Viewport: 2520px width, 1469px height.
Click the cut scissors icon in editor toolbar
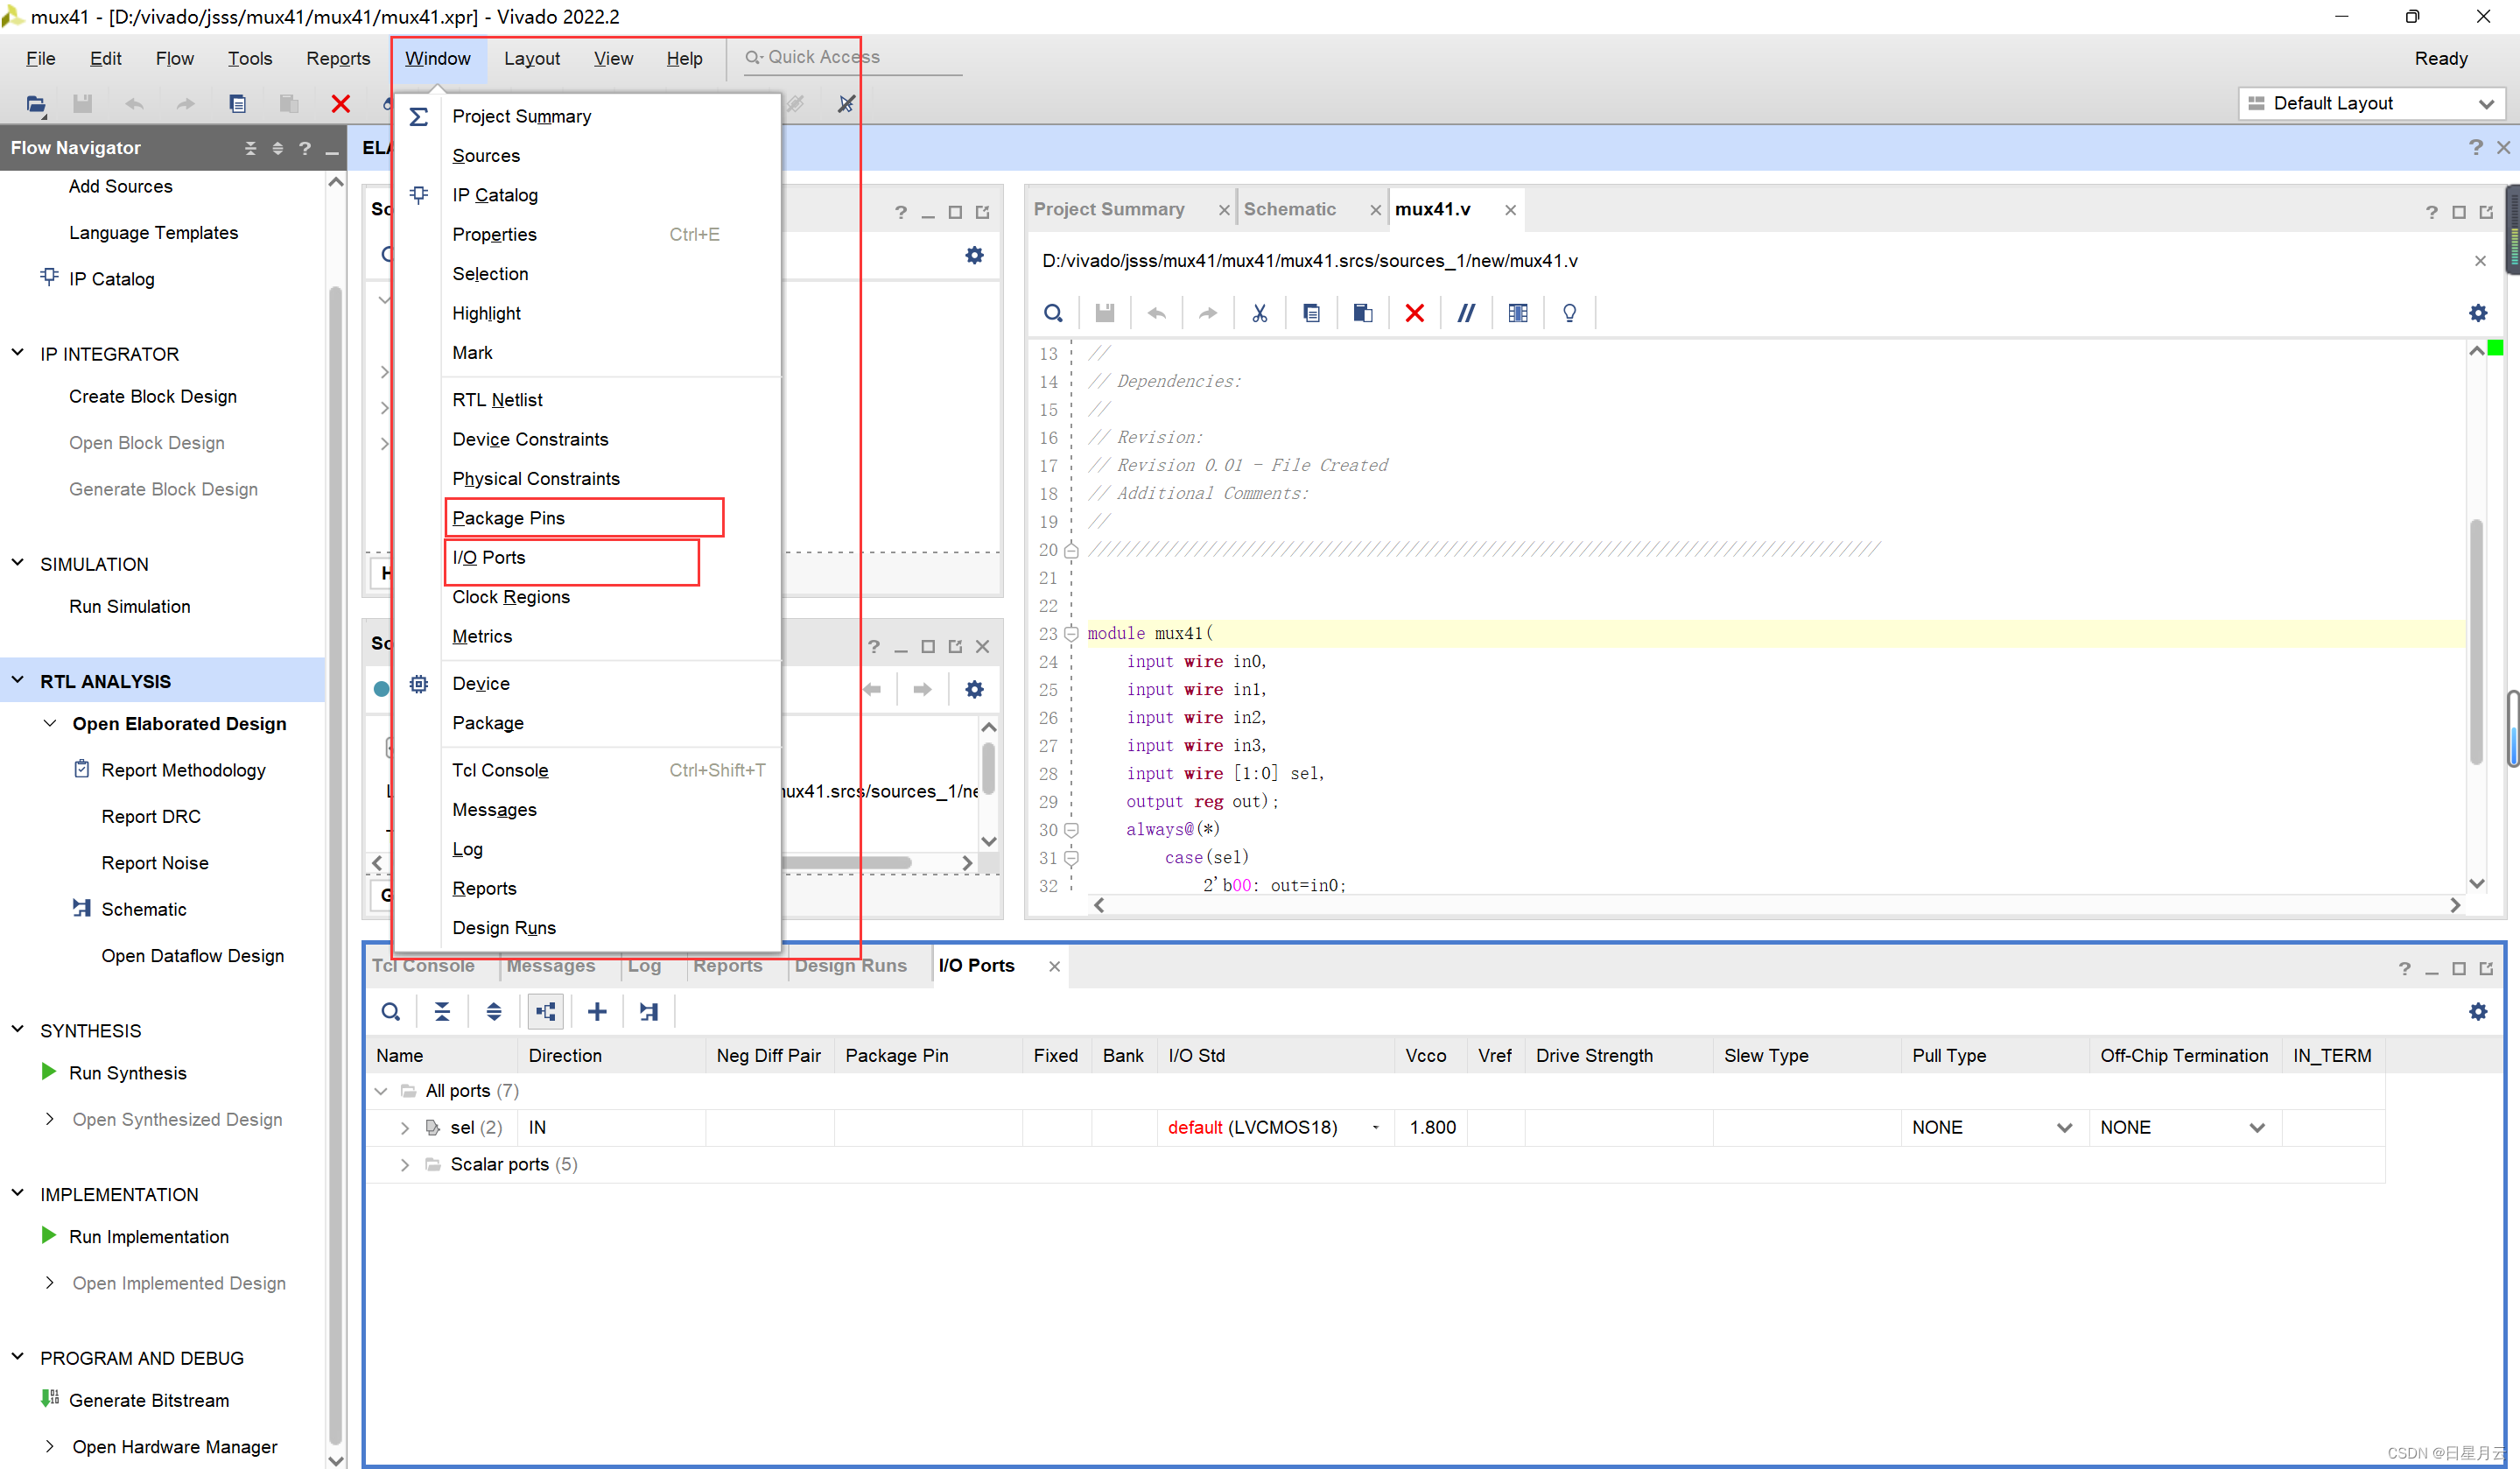coord(1259,313)
